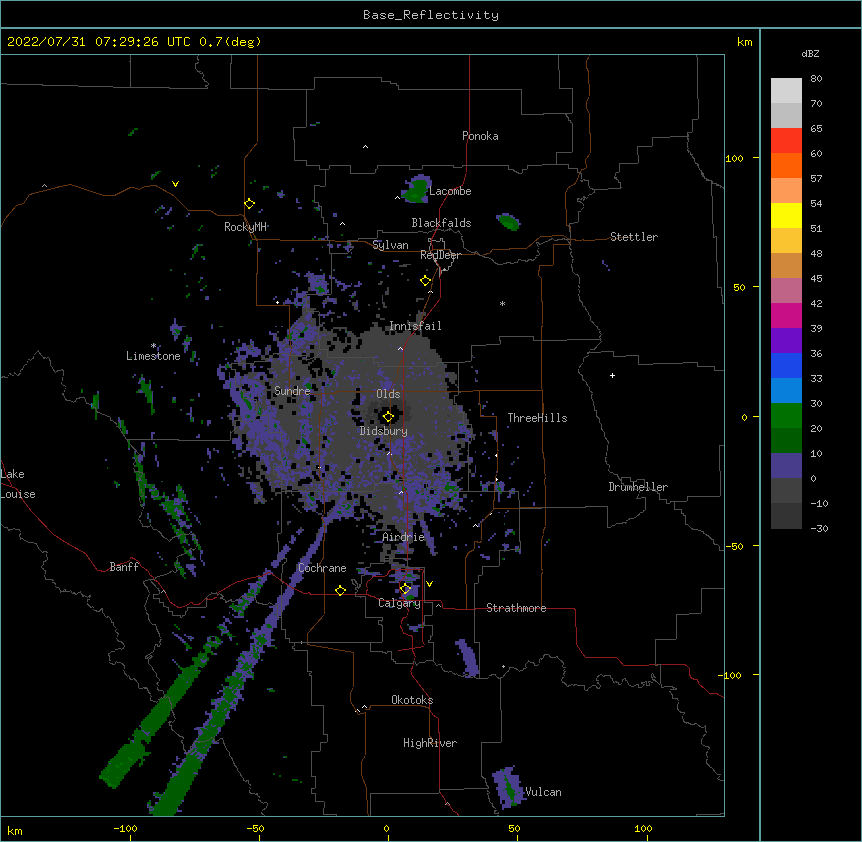Click the white asterisk east of Innisfail

pyautogui.click(x=502, y=304)
